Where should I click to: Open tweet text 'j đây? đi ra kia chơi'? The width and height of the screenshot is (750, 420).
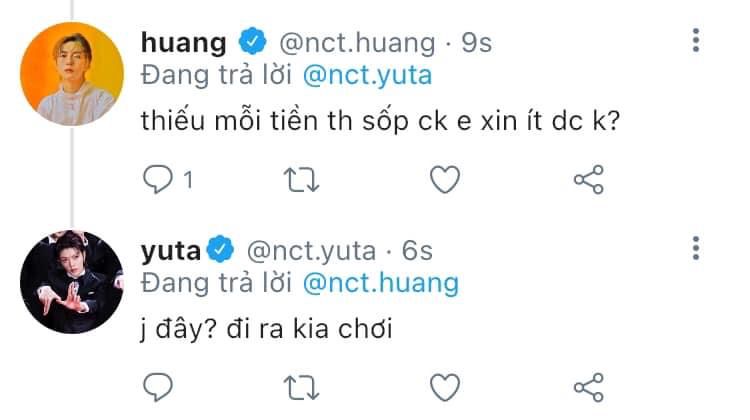(266, 329)
